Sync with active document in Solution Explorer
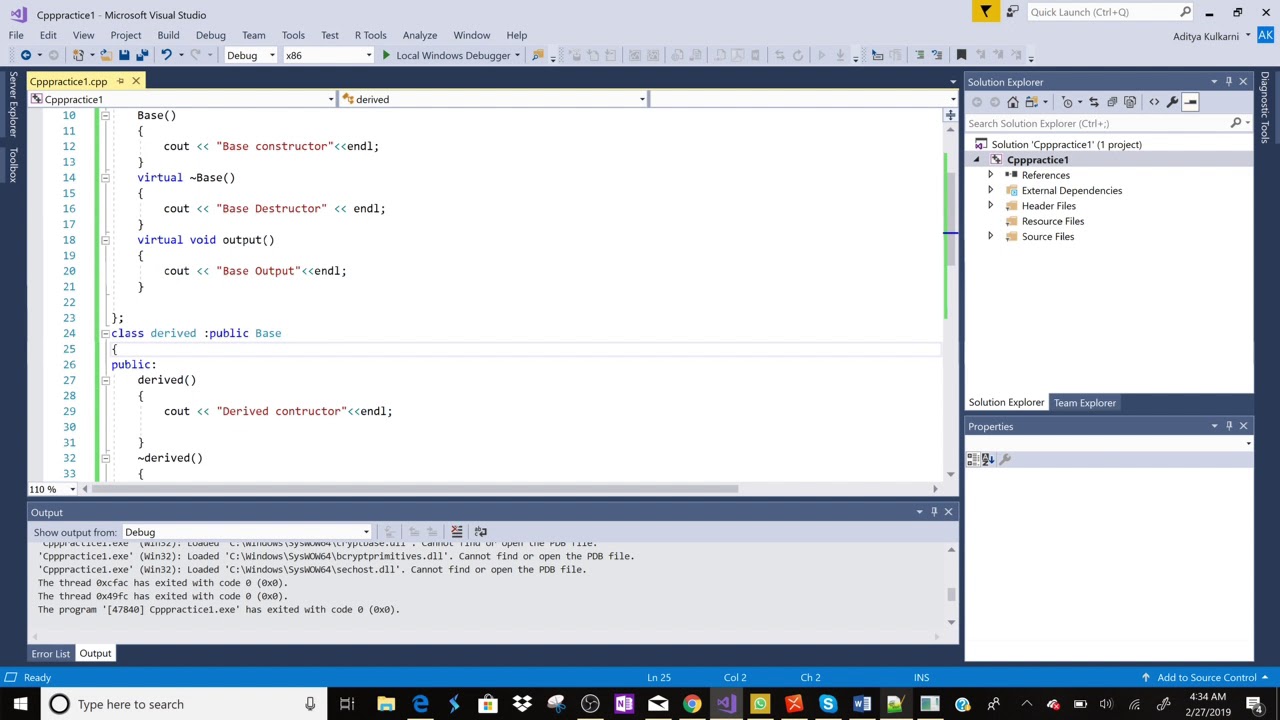 pyautogui.click(x=1093, y=102)
